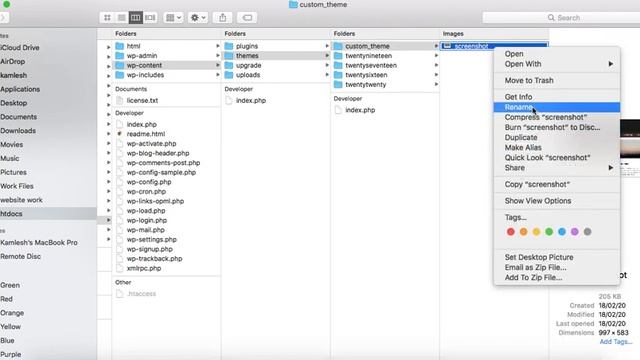Apply the green tag color

point(549,232)
